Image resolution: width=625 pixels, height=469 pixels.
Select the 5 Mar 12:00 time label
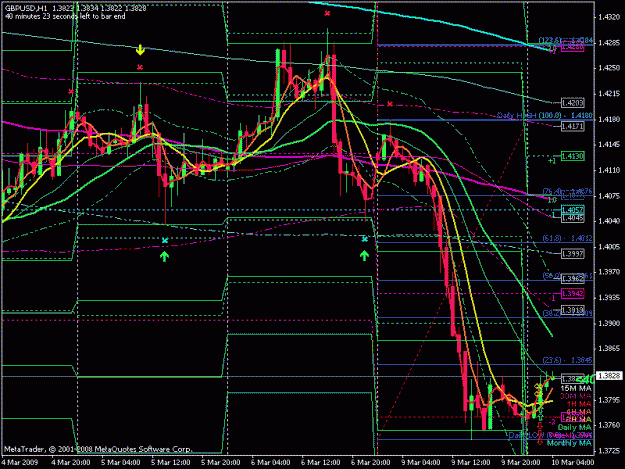click(x=171, y=462)
